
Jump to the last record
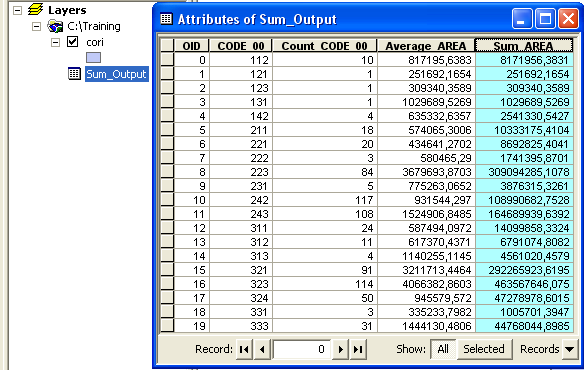pos(358,350)
